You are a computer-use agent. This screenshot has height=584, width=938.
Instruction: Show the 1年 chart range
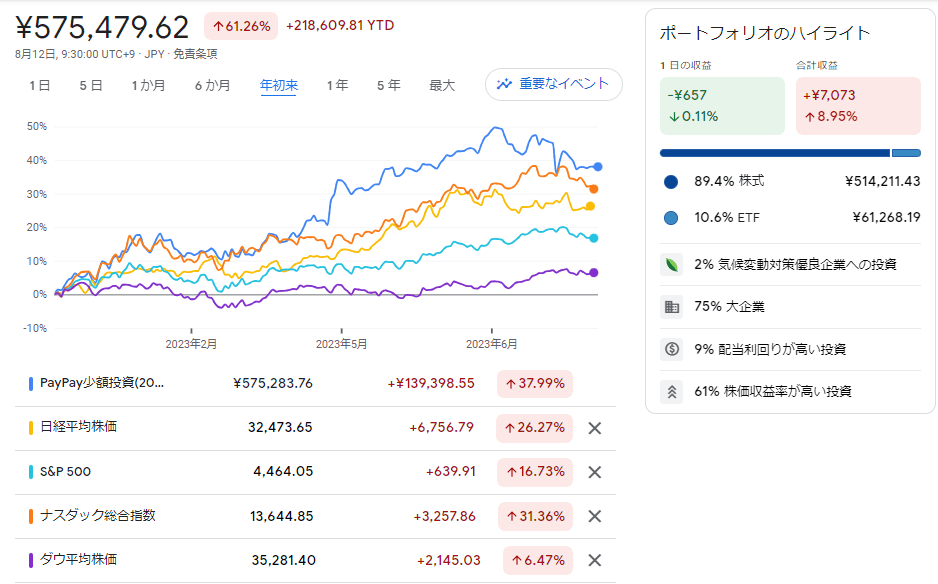click(x=337, y=86)
